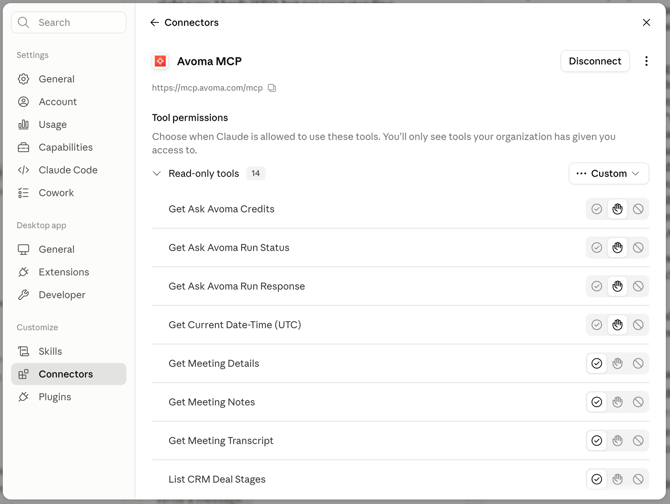Click the Tool permissions heading
The width and height of the screenshot is (670, 504).
point(190,117)
